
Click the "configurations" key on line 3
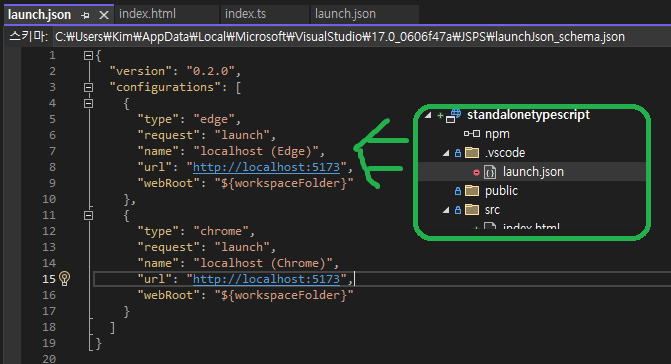click(x=165, y=87)
